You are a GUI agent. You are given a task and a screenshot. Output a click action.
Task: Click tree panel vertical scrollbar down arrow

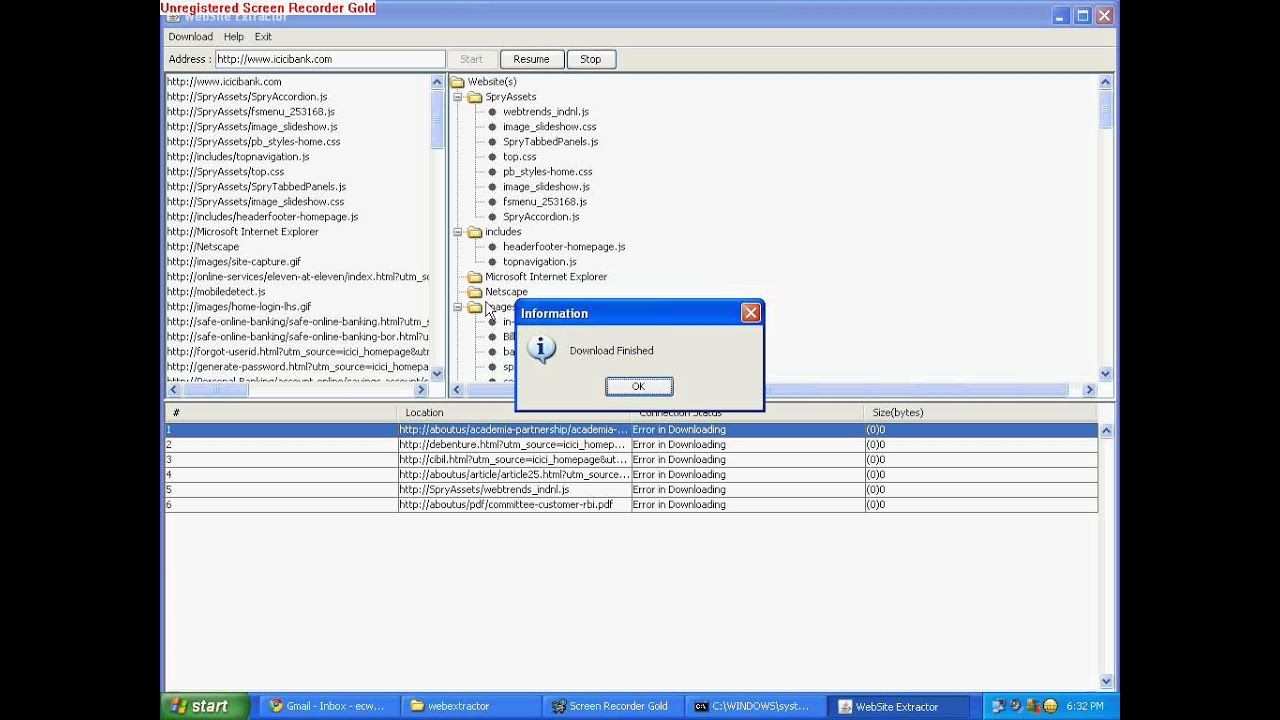pyautogui.click(x=1105, y=373)
